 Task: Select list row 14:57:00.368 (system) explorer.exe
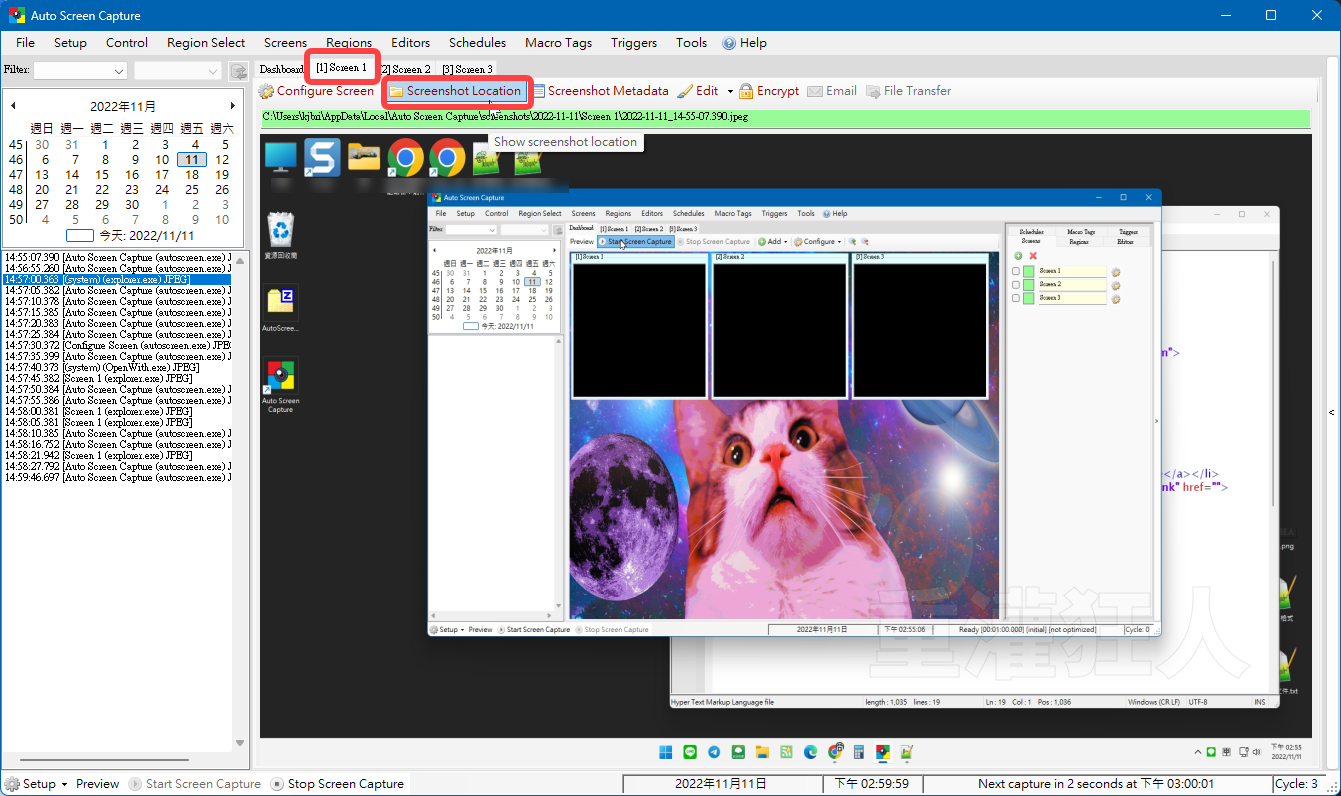[116, 279]
